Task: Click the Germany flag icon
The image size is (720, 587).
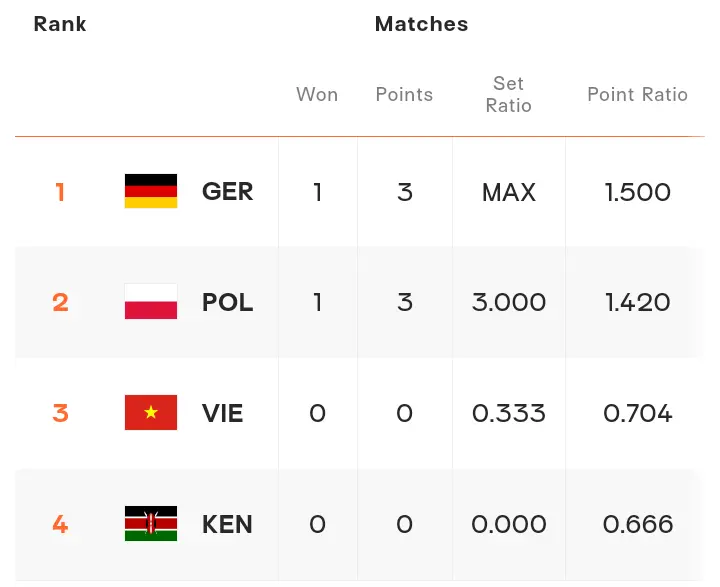Action: (151, 191)
